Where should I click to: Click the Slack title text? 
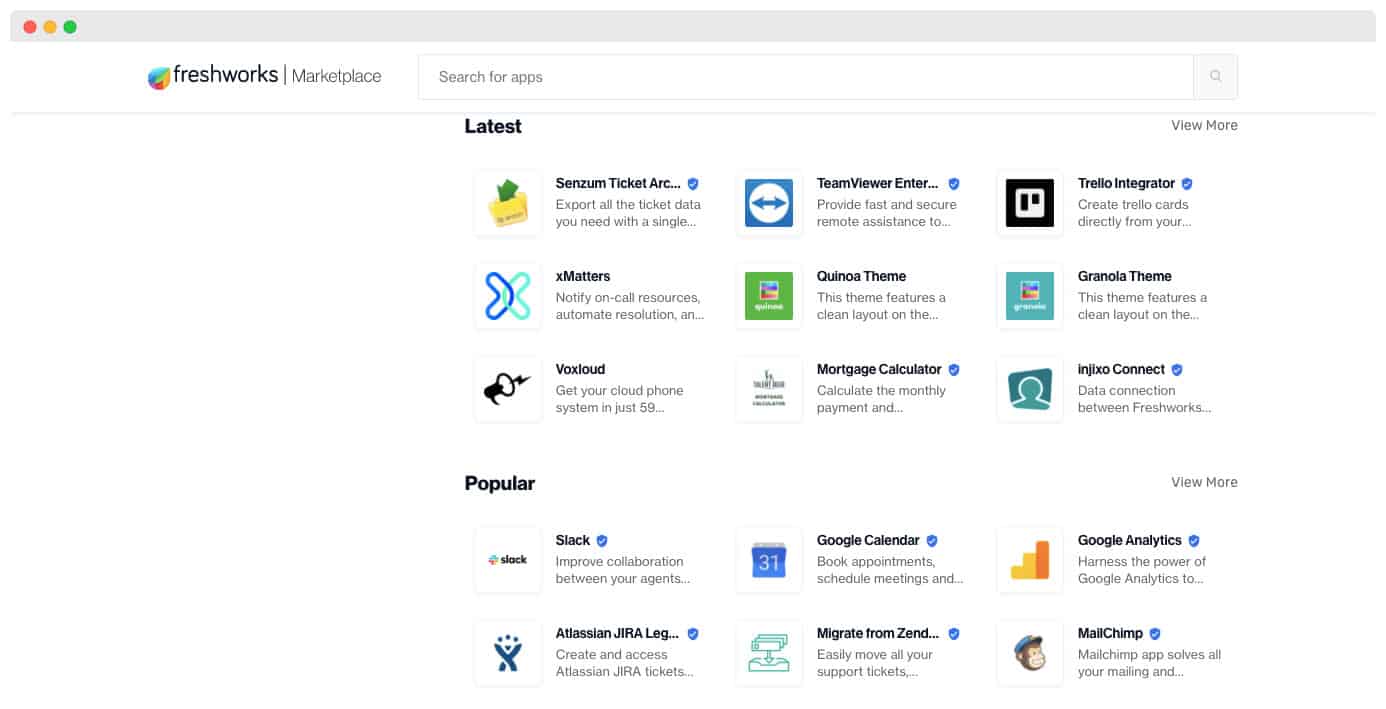[x=573, y=540]
